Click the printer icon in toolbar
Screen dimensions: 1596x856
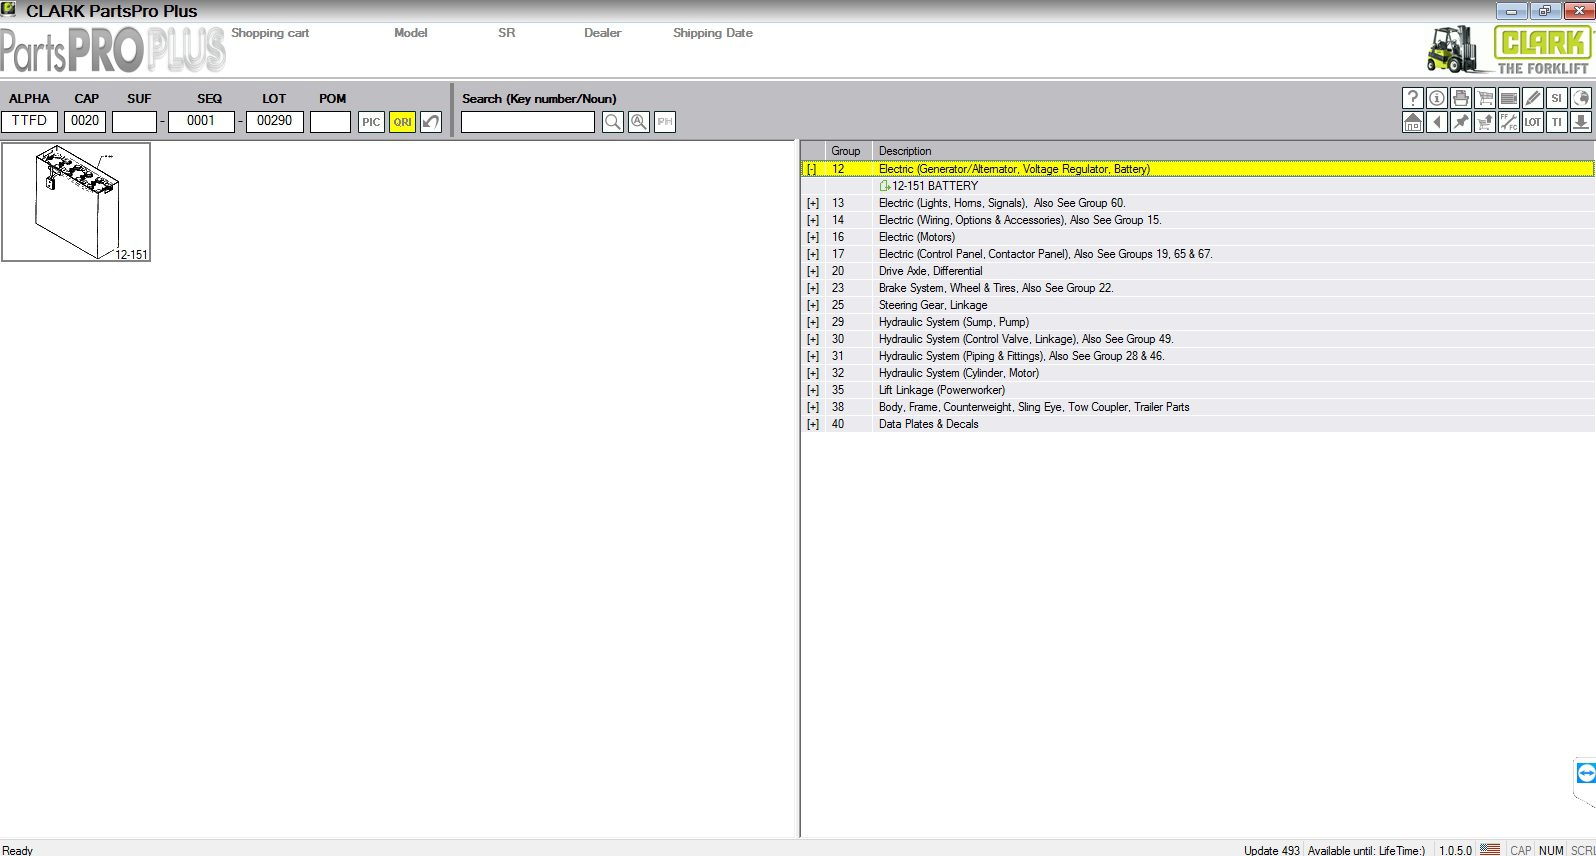point(1460,97)
